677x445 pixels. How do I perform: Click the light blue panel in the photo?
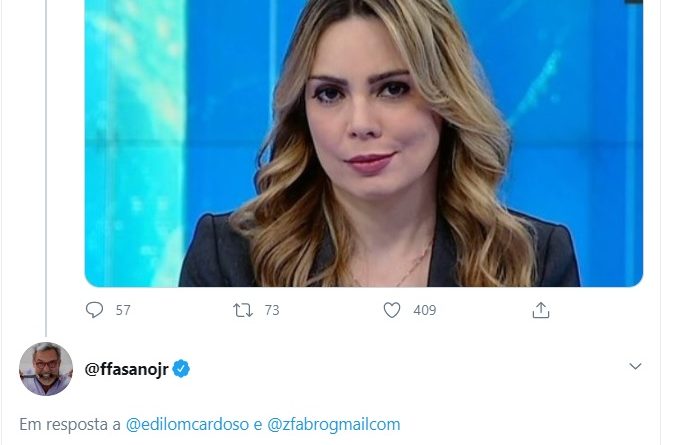pos(135,142)
